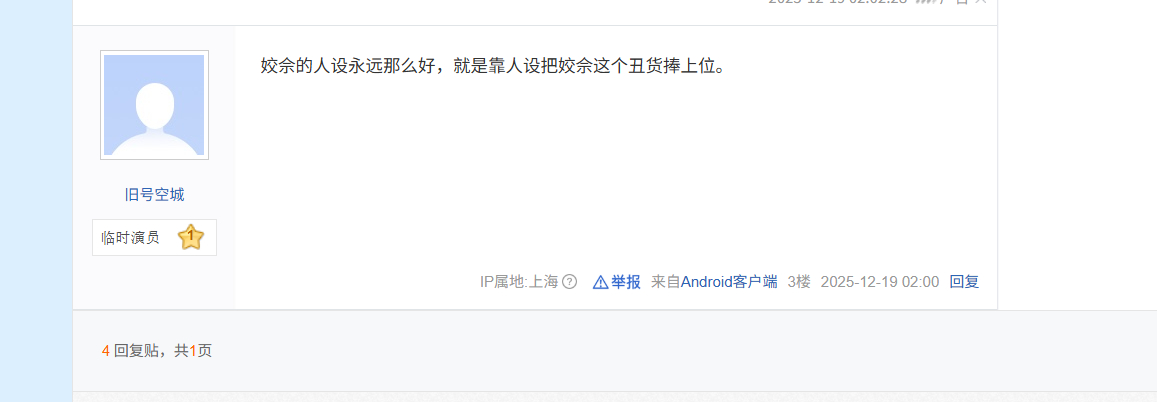This screenshot has height=402, width=1157.
Task: Click the 2025-12-19 02:00 post timestamp
Action: pos(880,282)
